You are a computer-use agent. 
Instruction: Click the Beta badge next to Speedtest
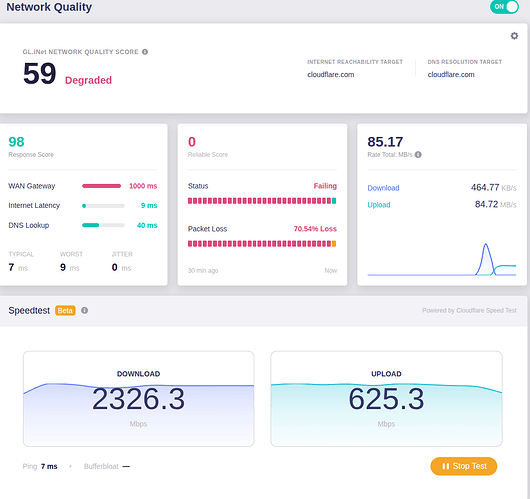pyautogui.click(x=65, y=310)
